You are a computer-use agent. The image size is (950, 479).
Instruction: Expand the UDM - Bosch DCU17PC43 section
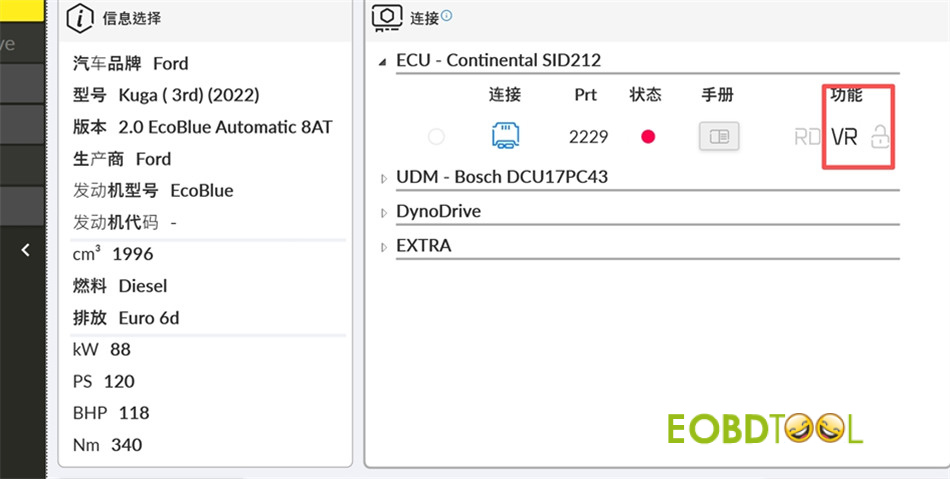point(383,178)
